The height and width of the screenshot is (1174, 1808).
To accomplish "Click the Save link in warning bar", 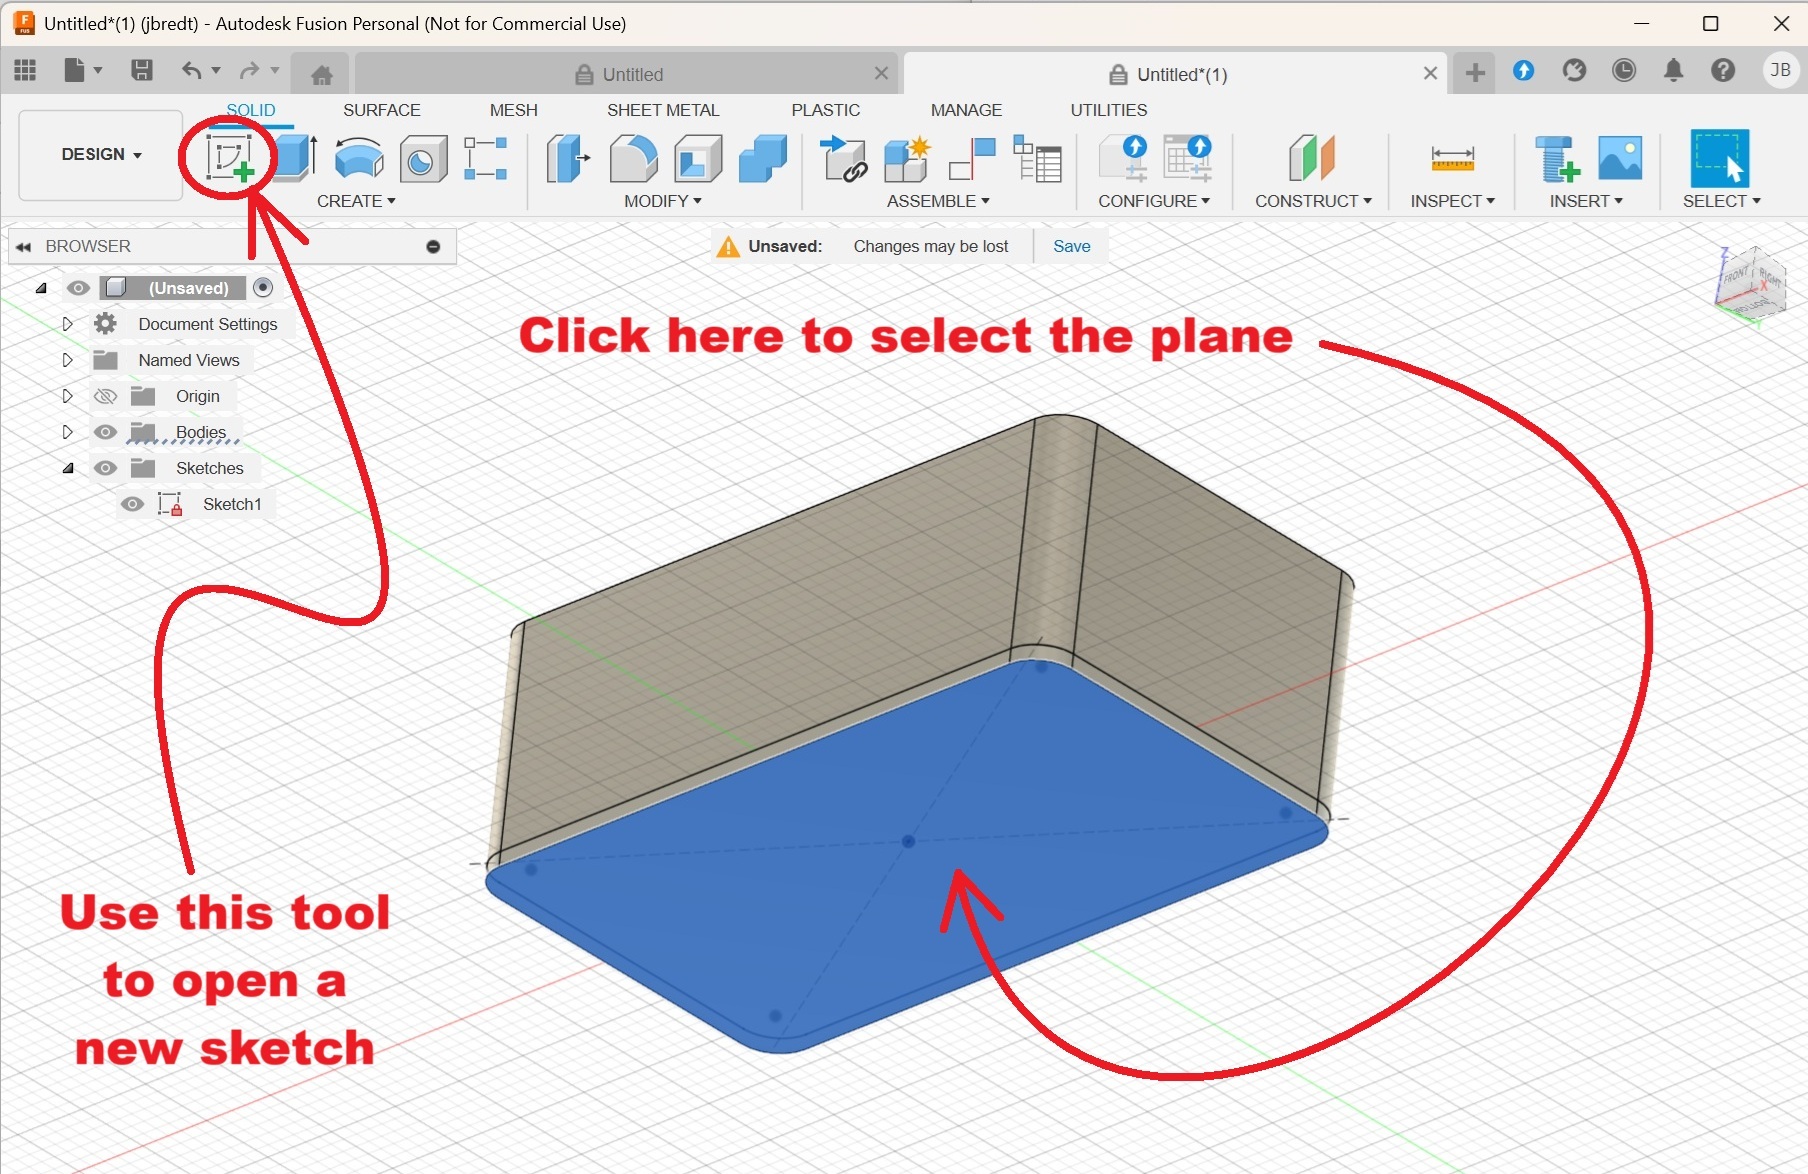I will [1071, 246].
